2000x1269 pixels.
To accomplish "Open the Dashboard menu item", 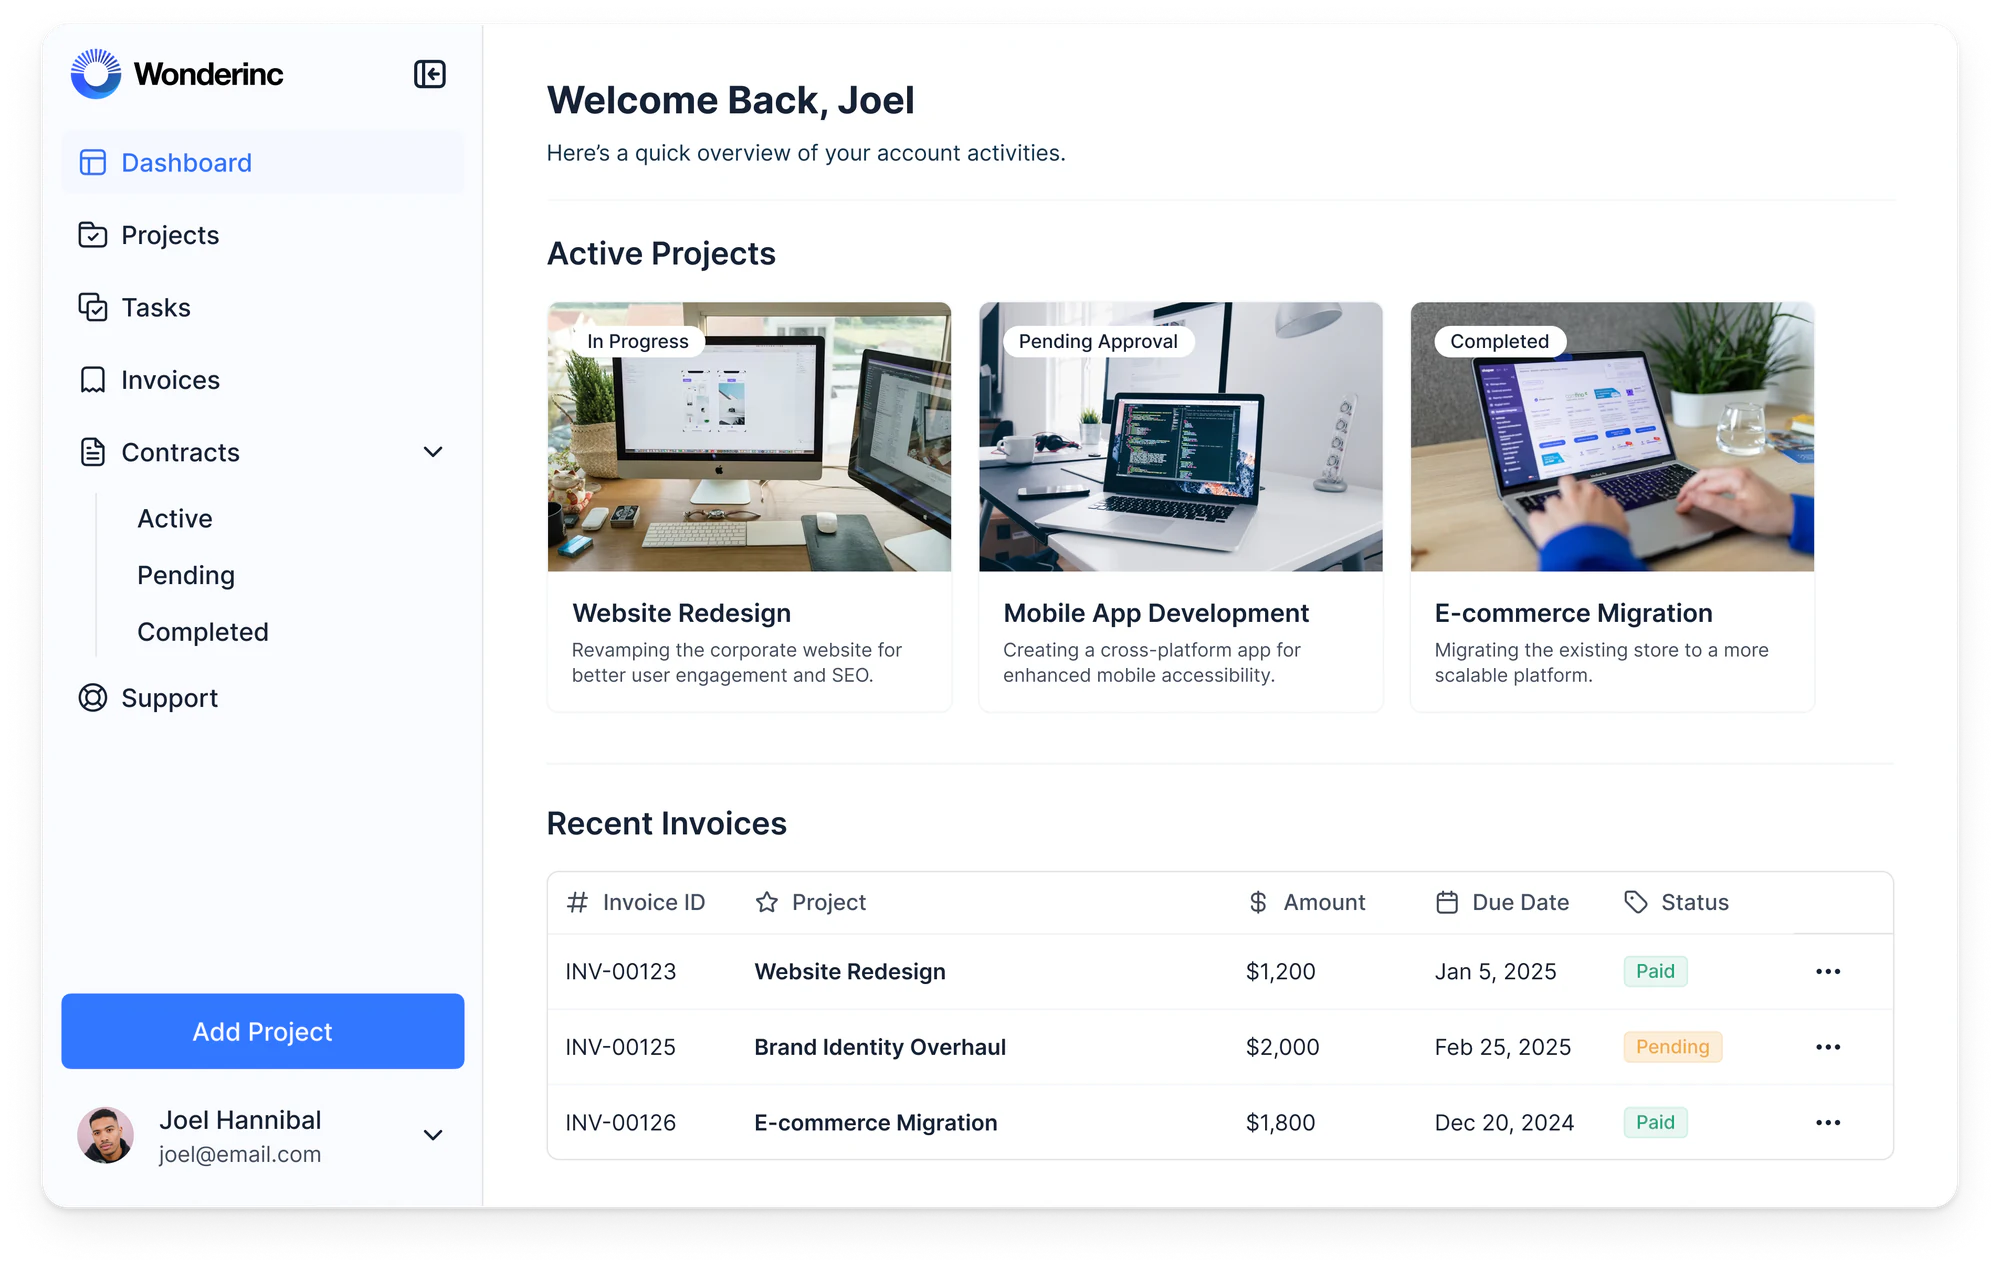I will [263, 163].
